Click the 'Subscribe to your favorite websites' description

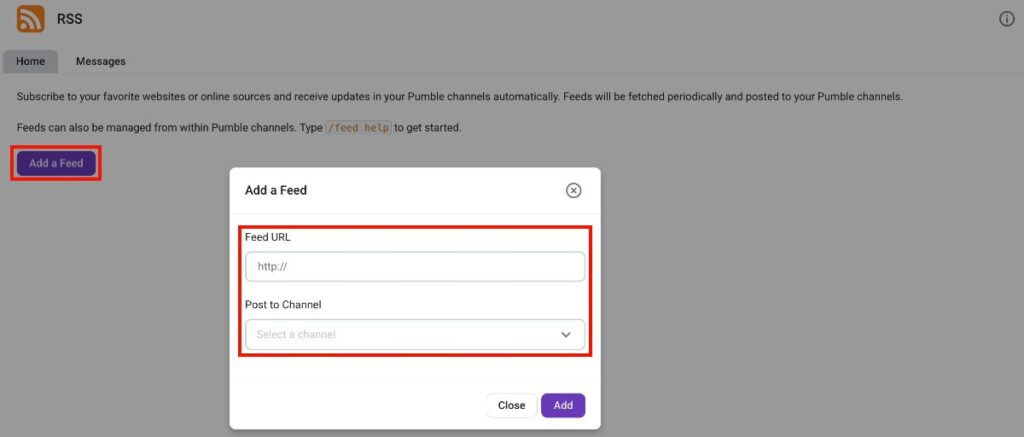(460, 97)
